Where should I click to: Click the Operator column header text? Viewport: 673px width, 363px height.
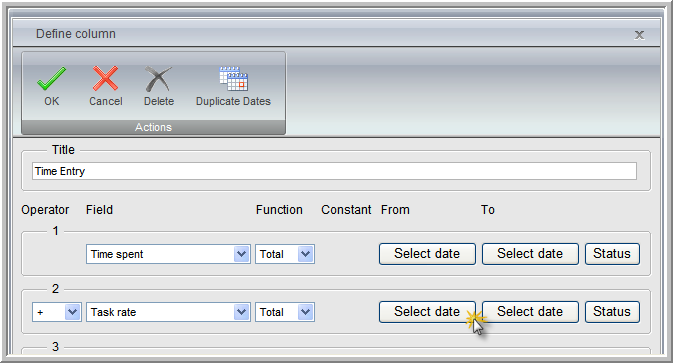(45, 210)
